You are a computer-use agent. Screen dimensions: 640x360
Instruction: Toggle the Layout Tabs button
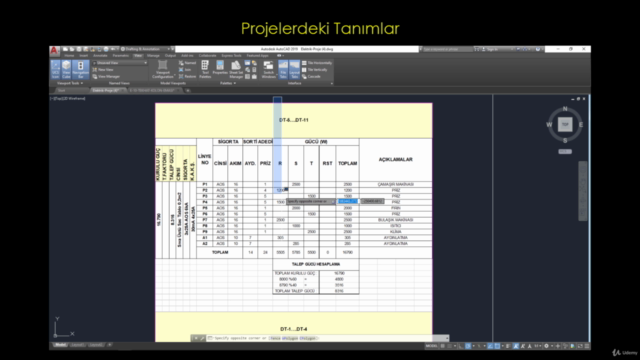294,70
